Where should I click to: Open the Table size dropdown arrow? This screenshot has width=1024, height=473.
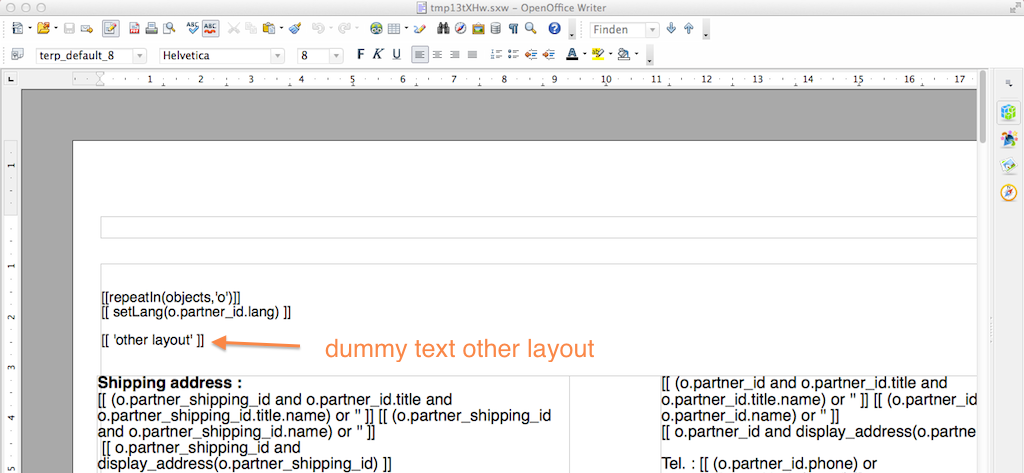[406, 29]
